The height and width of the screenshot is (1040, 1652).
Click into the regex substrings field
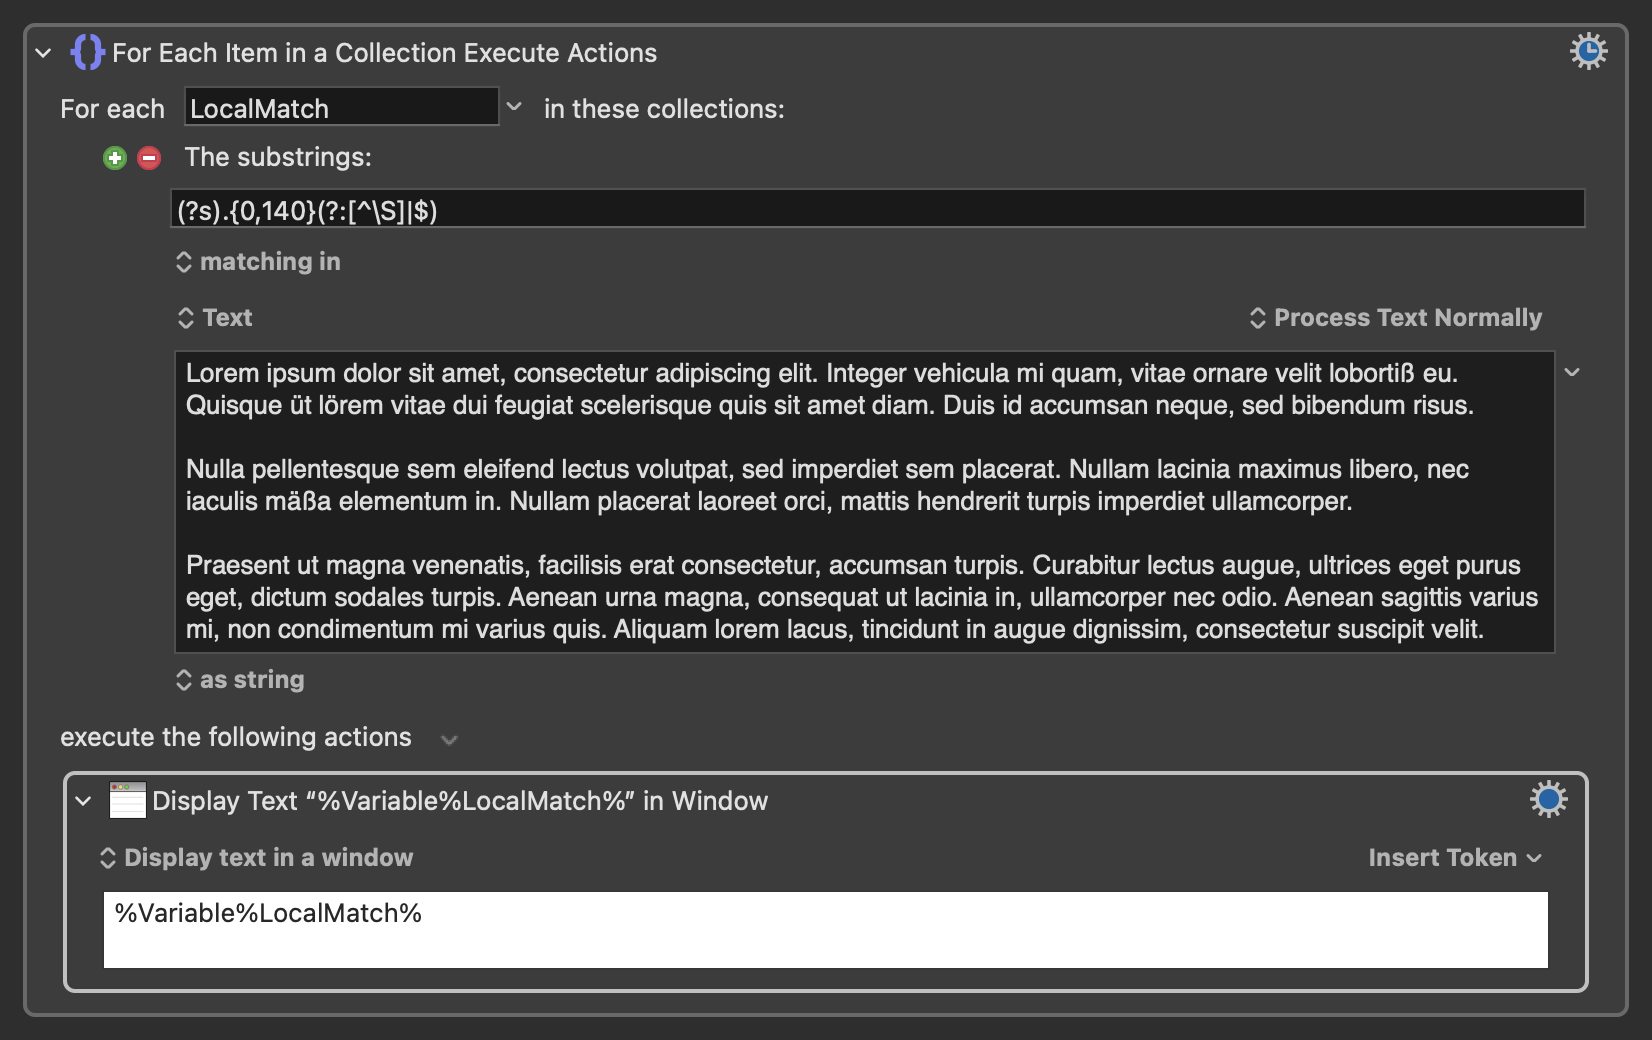pos(878,209)
